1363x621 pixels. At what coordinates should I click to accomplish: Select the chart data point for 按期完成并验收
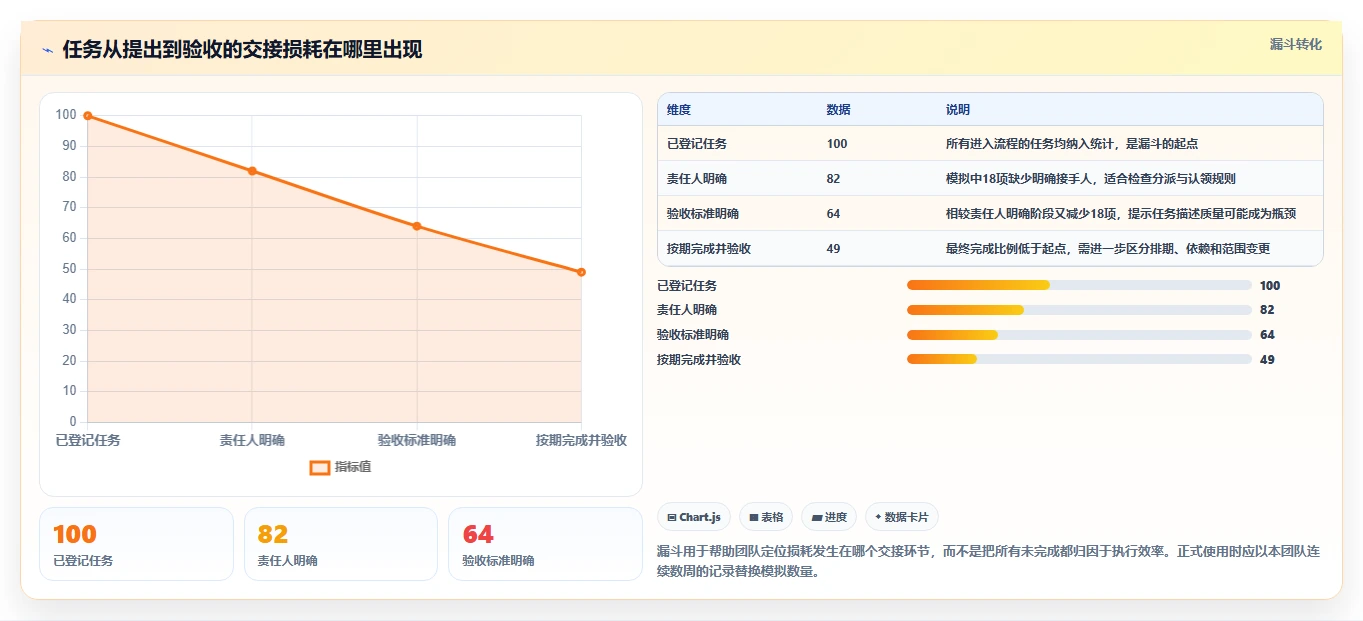click(x=581, y=272)
